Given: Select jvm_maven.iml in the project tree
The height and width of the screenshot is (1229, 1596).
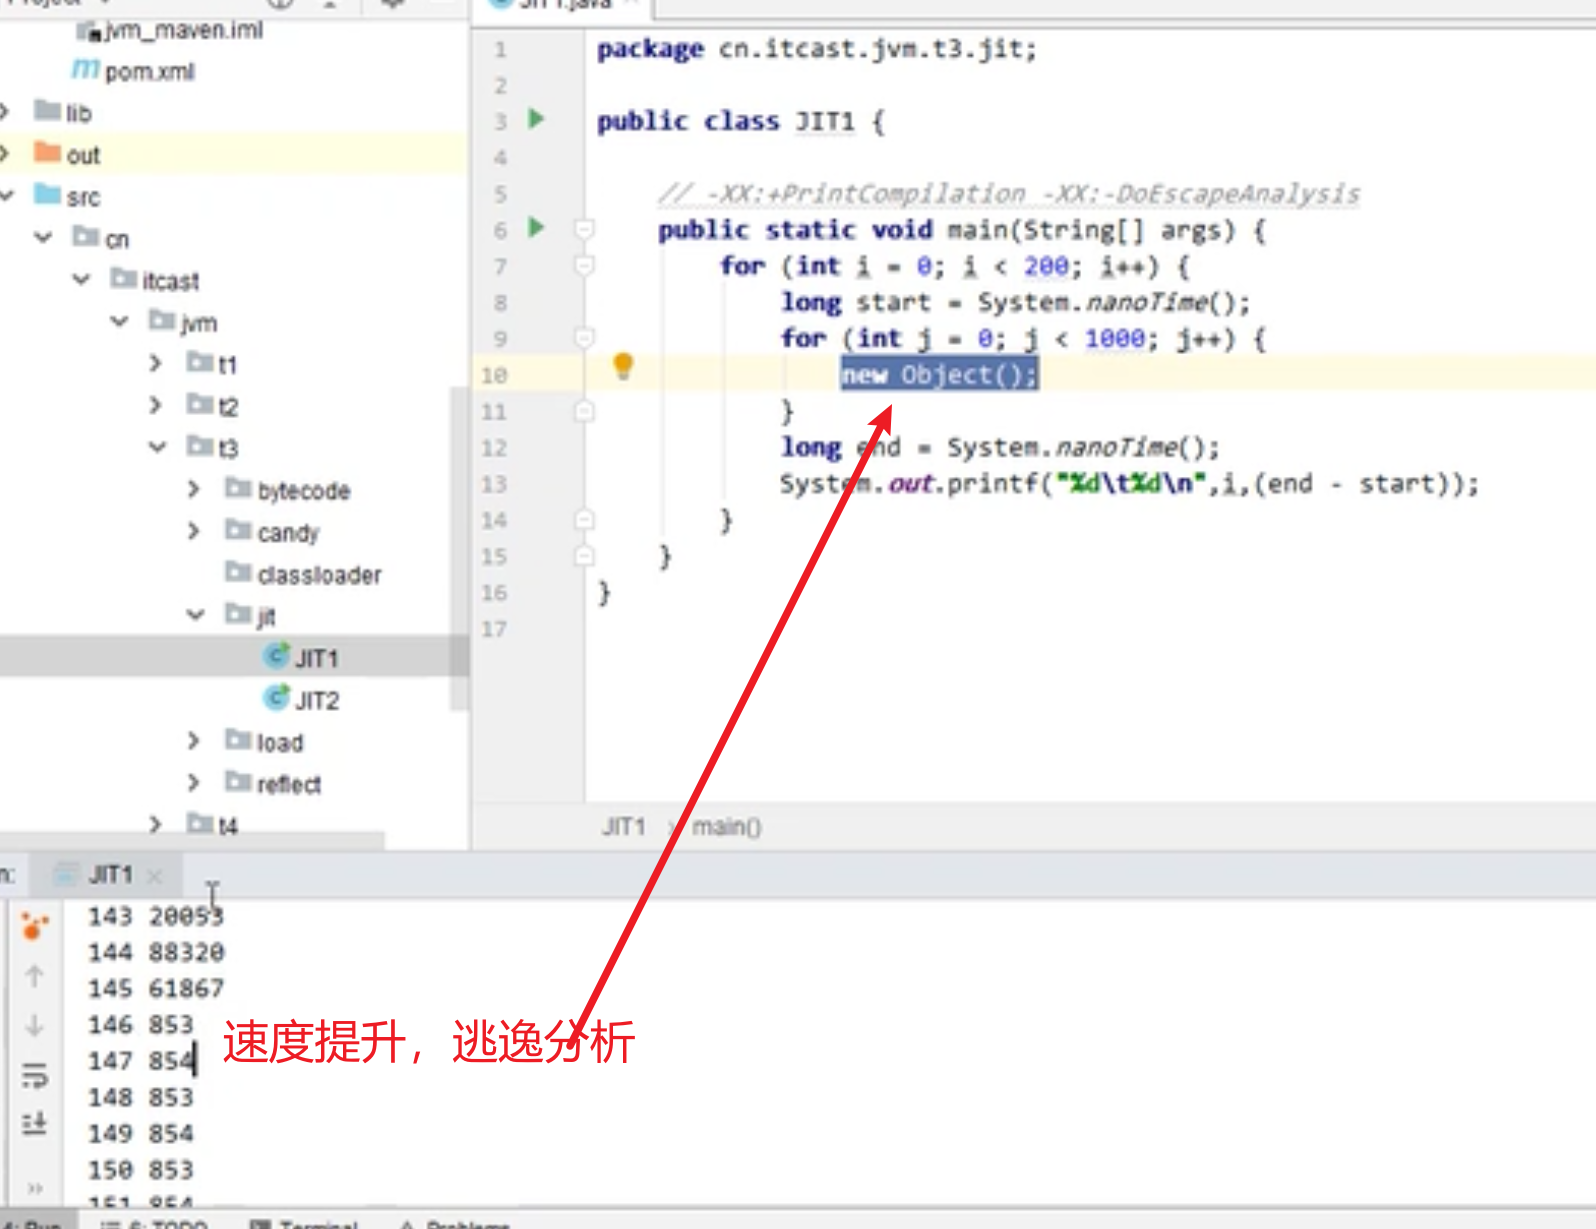Looking at the screenshot, I should 184,30.
